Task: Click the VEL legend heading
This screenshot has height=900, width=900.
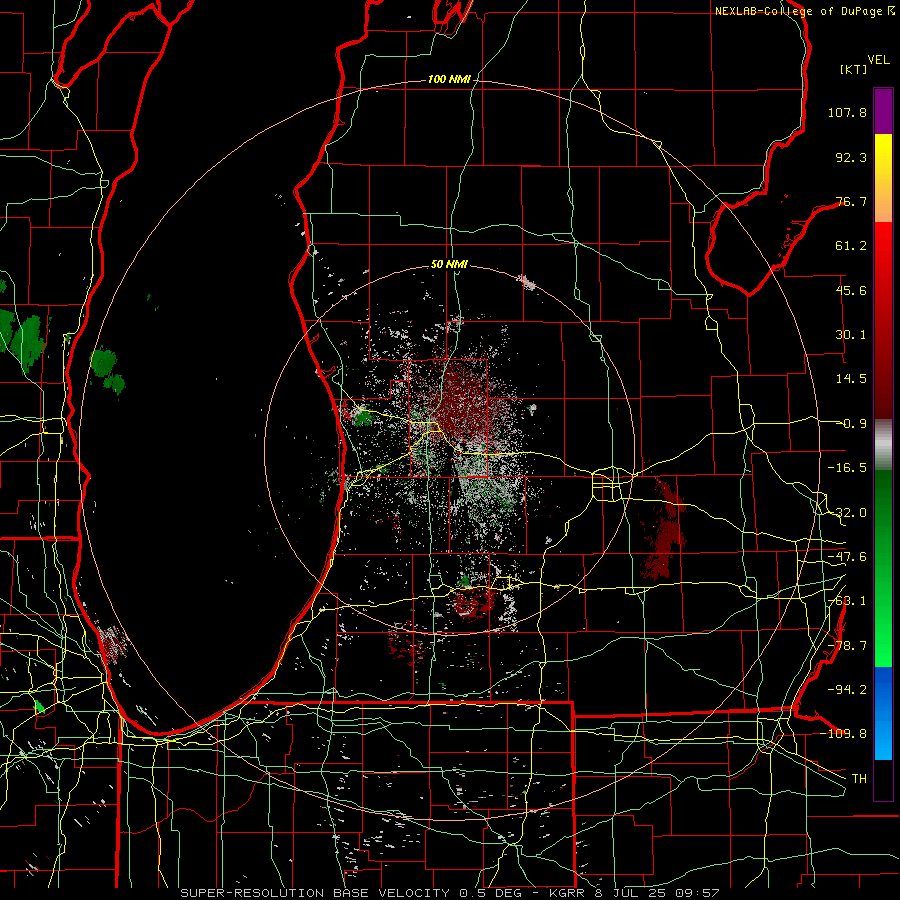Action: [x=878, y=60]
